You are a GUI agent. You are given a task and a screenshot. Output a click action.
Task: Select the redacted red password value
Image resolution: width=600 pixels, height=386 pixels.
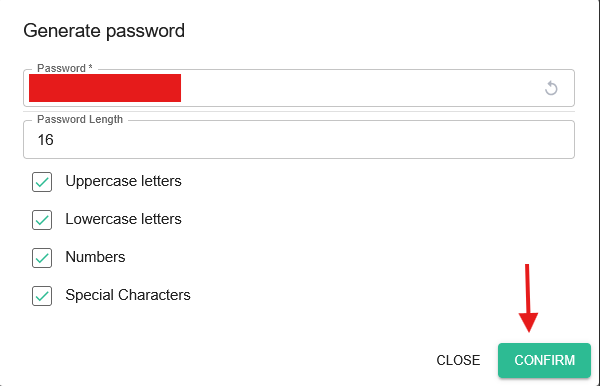(105, 88)
